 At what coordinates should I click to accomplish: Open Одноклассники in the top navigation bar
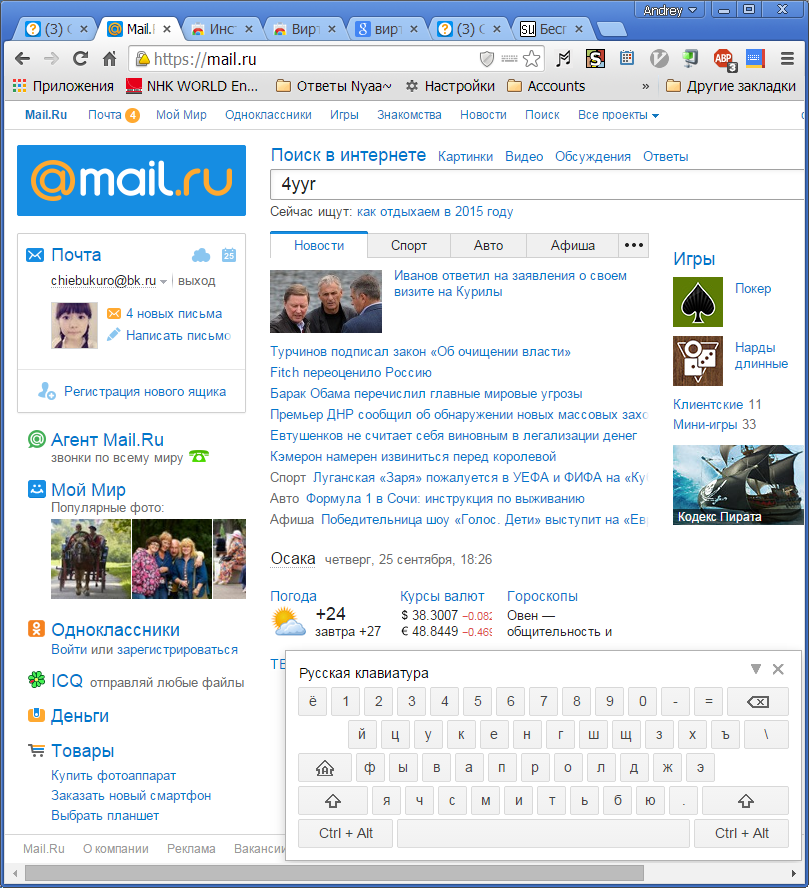268,115
